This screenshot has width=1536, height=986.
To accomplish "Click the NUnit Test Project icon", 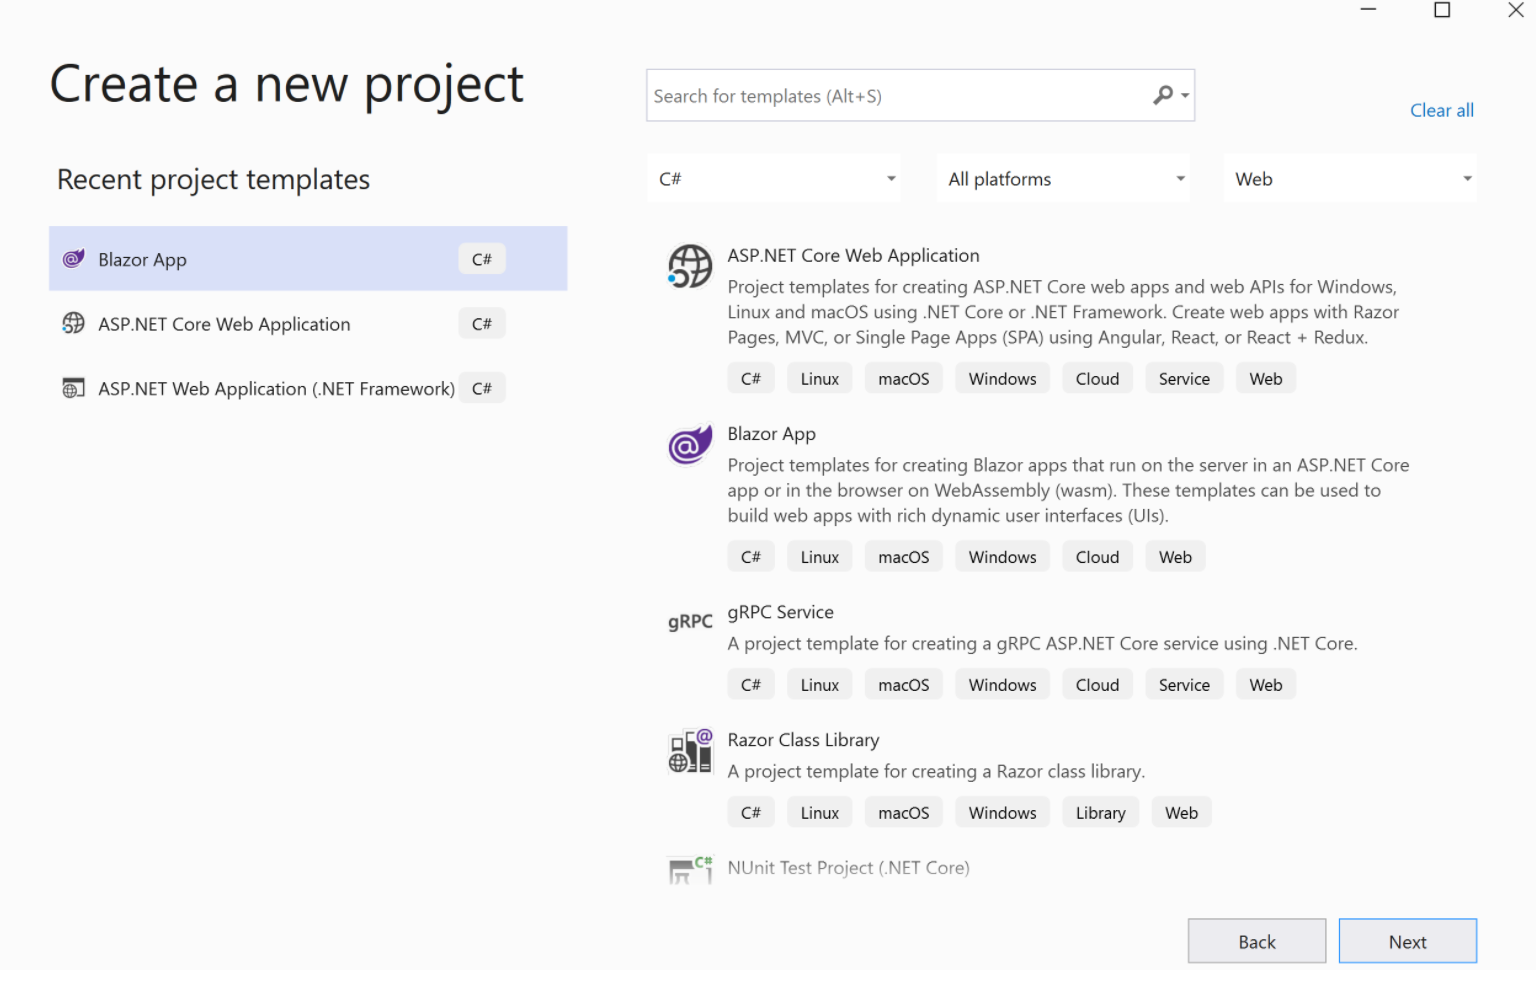I will coord(690,869).
